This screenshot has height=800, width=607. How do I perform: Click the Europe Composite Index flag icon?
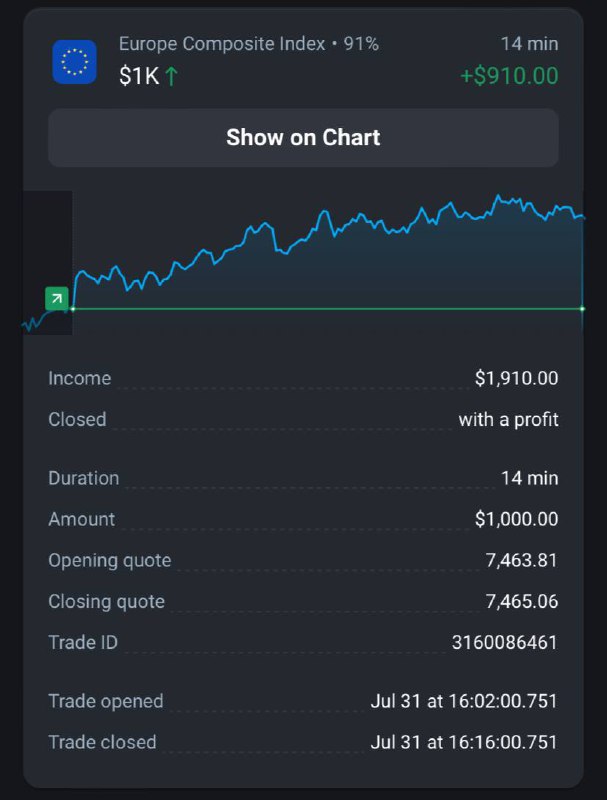74,61
